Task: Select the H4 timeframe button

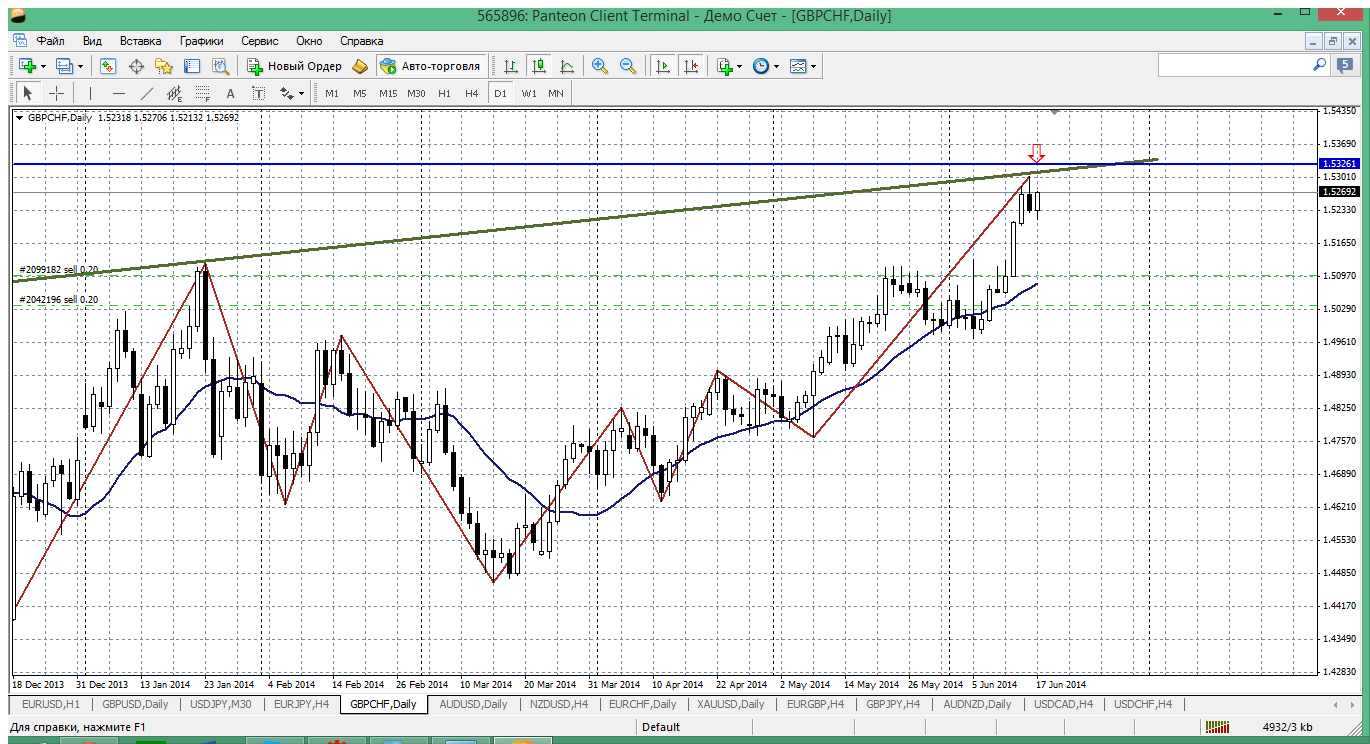Action: [472, 93]
